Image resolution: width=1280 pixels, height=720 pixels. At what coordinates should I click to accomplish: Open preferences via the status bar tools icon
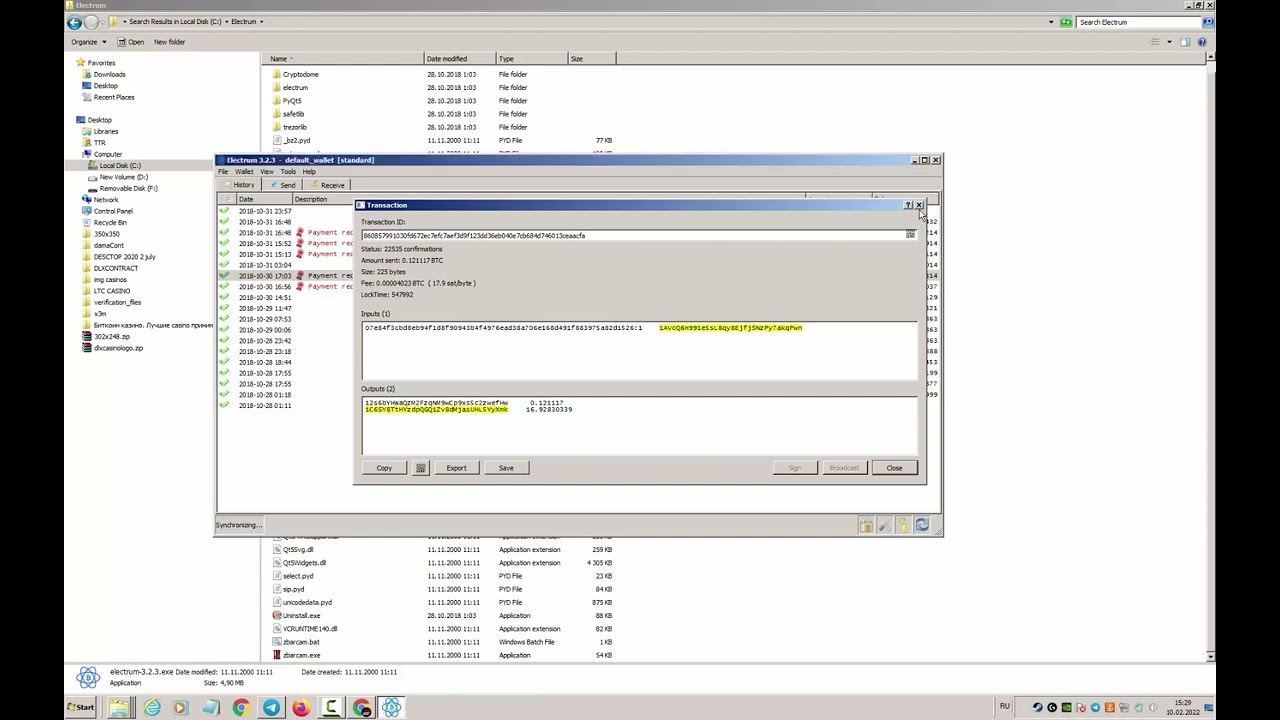[x=884, y=525]
